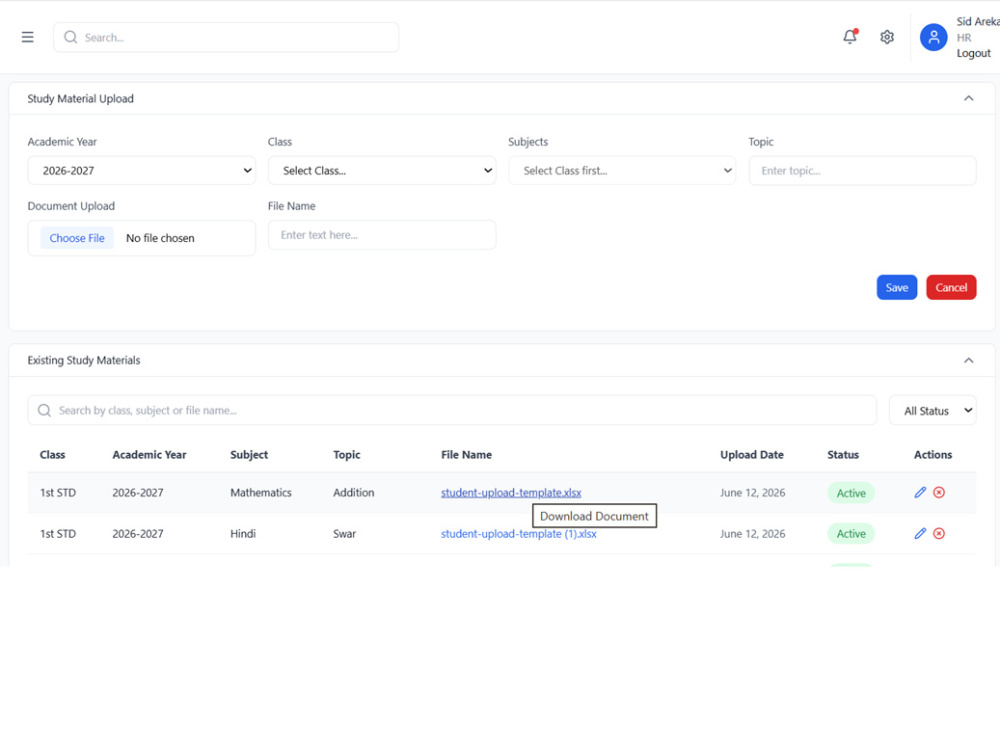Image resolution: width=1000 pixels, height=749 pixels.
Task: Click the Subject column header
Action: [249, 454]
